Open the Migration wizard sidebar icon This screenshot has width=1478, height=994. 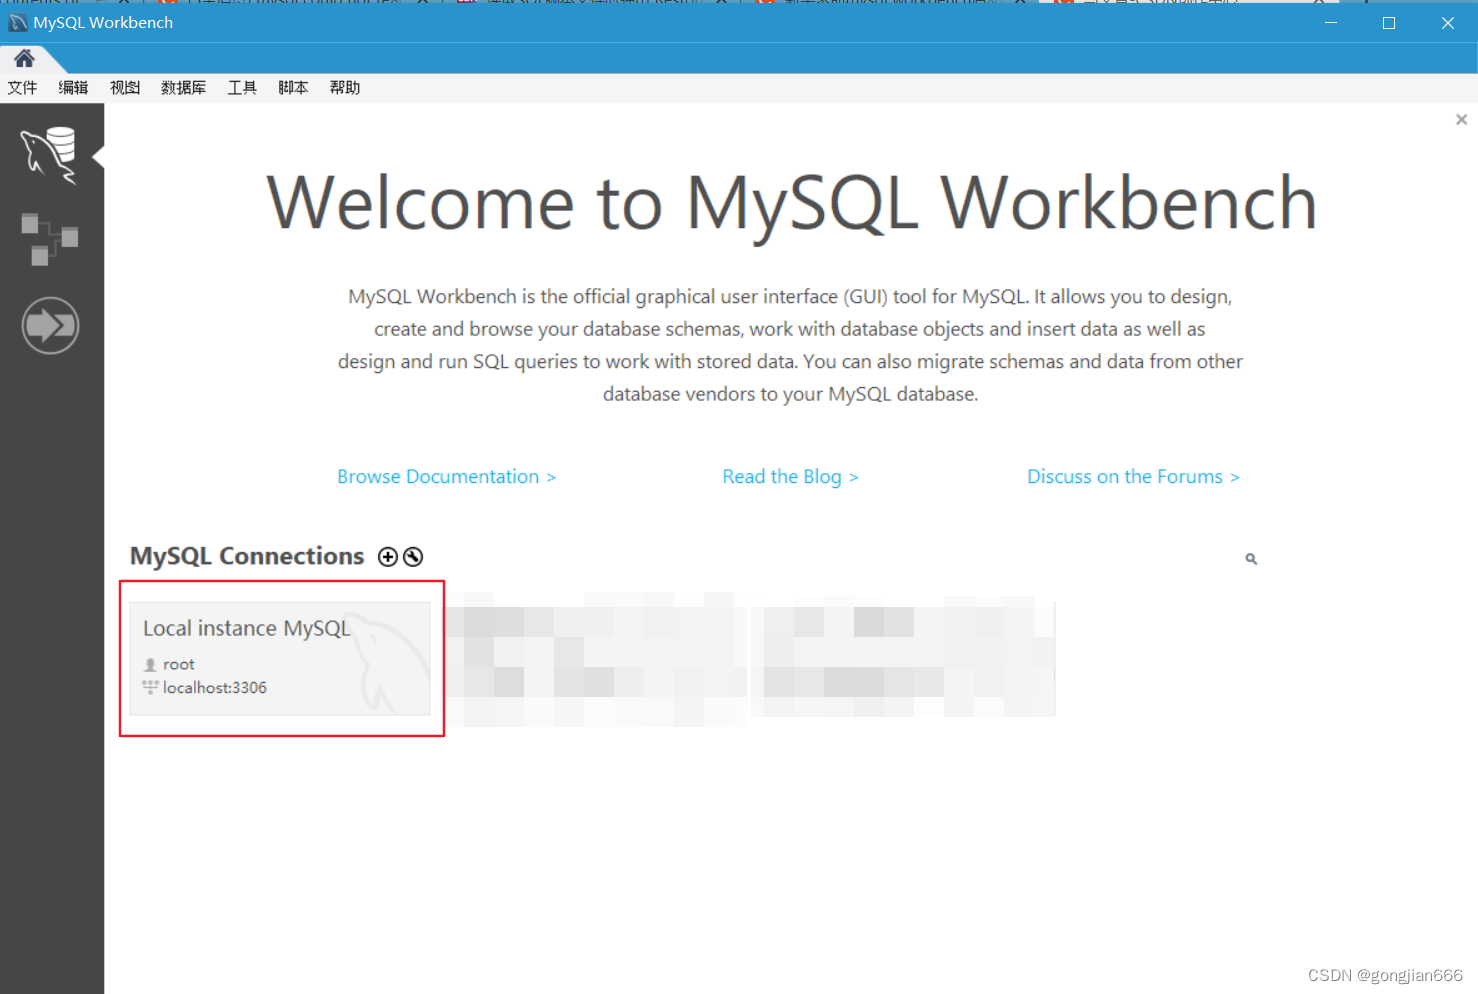click(50, 325)
